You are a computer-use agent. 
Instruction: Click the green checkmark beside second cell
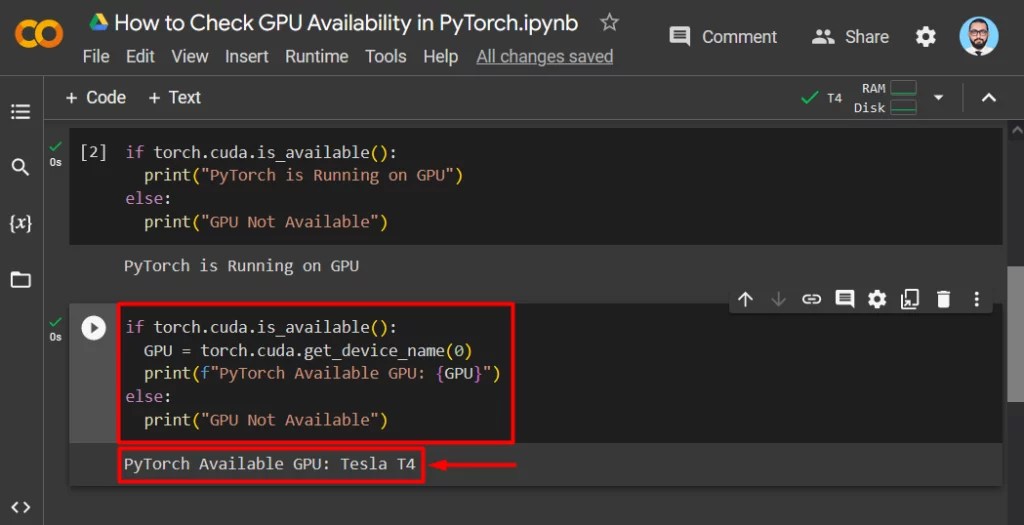[56, 321]
